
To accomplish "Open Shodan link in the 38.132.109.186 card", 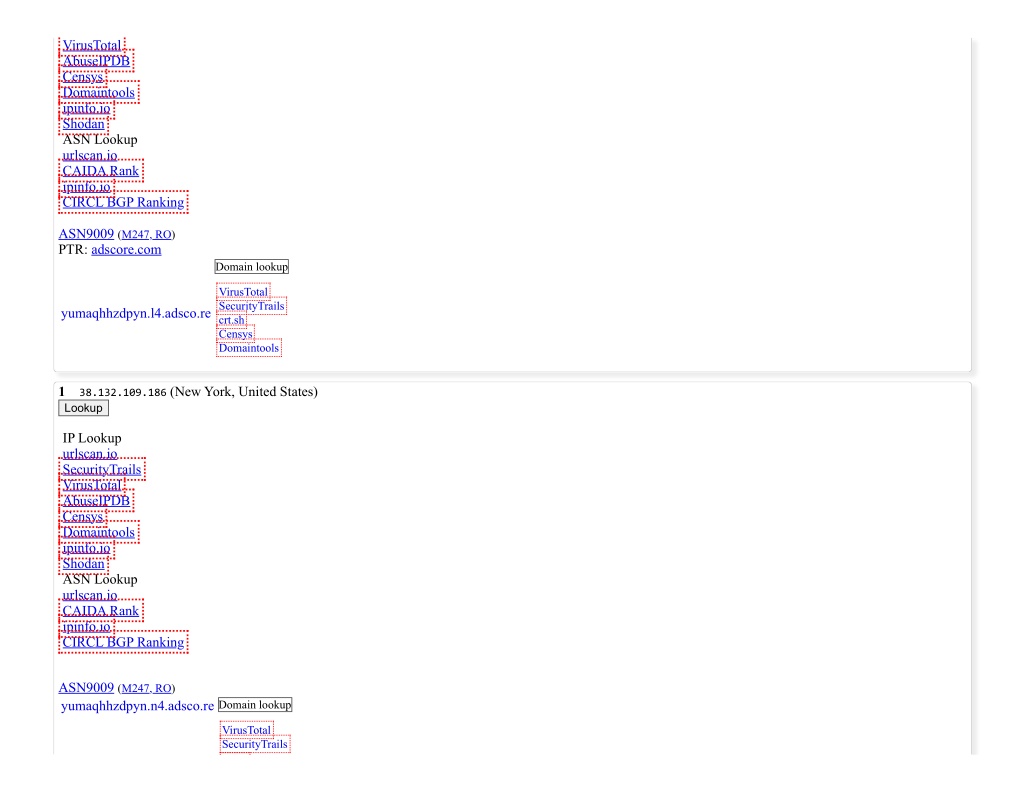I will (84, 564).
